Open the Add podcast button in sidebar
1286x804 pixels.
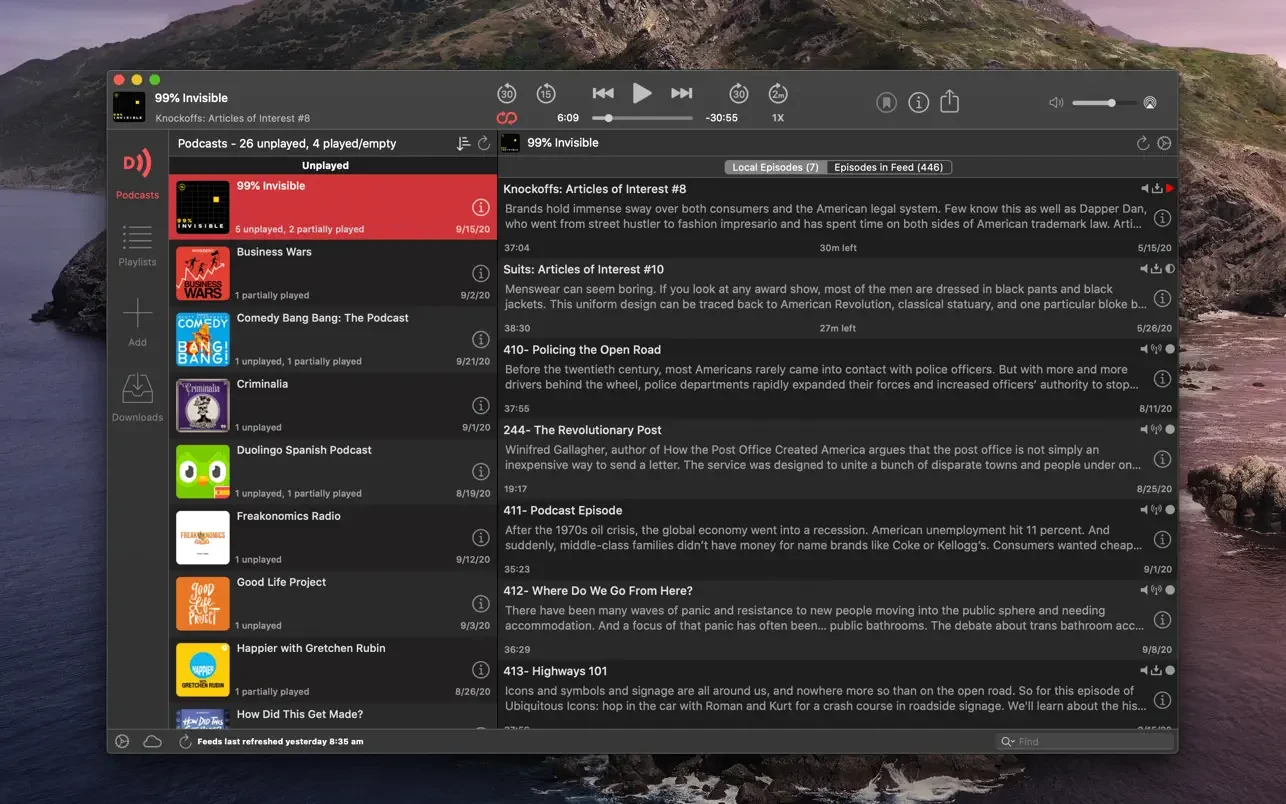coord(137,322)
